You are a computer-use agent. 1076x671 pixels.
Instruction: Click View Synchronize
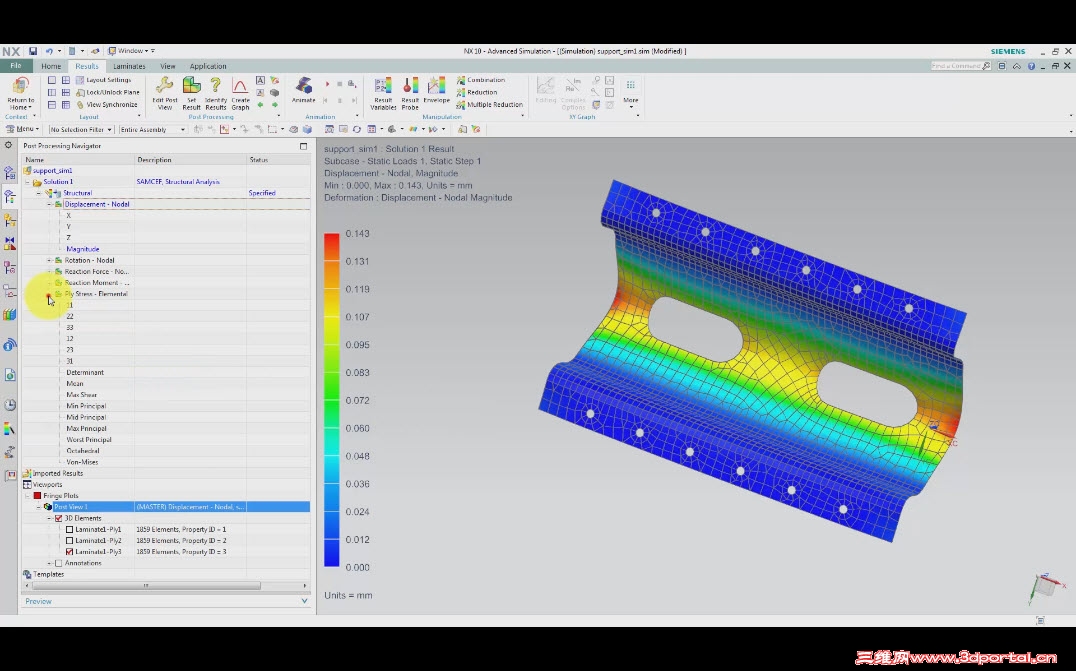(106, 105)
